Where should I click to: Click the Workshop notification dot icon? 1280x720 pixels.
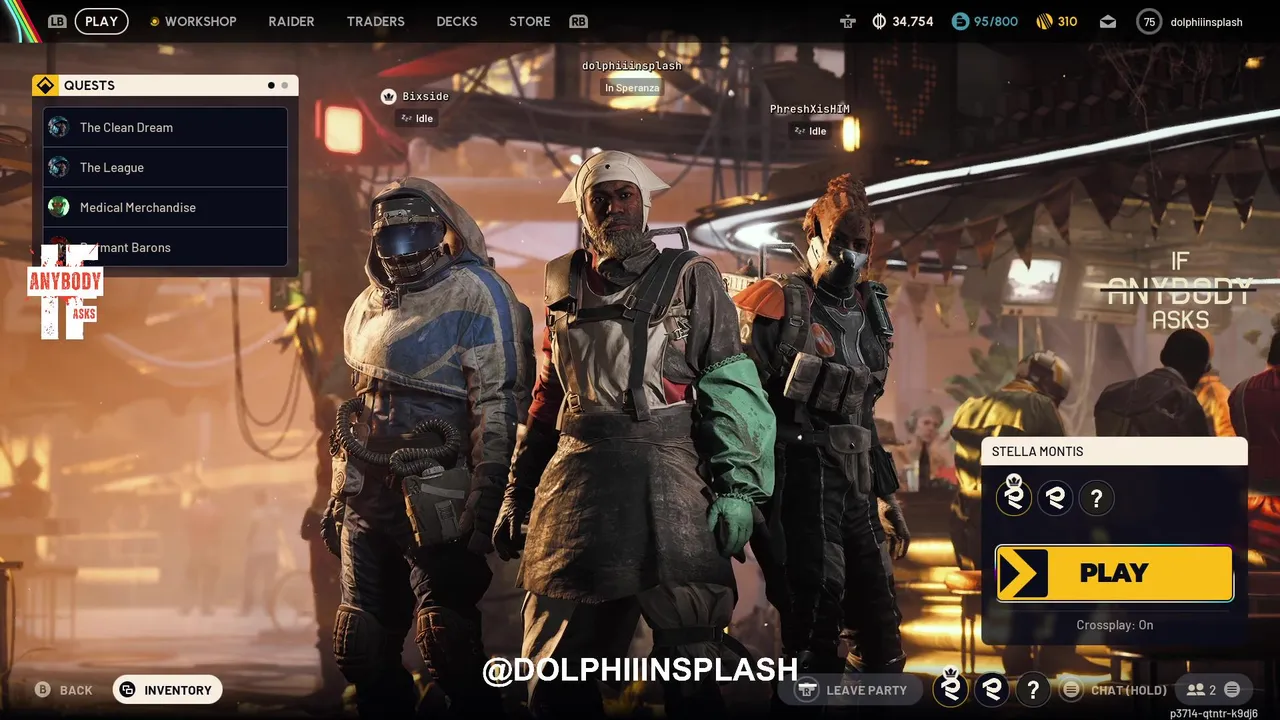[154, 21]
